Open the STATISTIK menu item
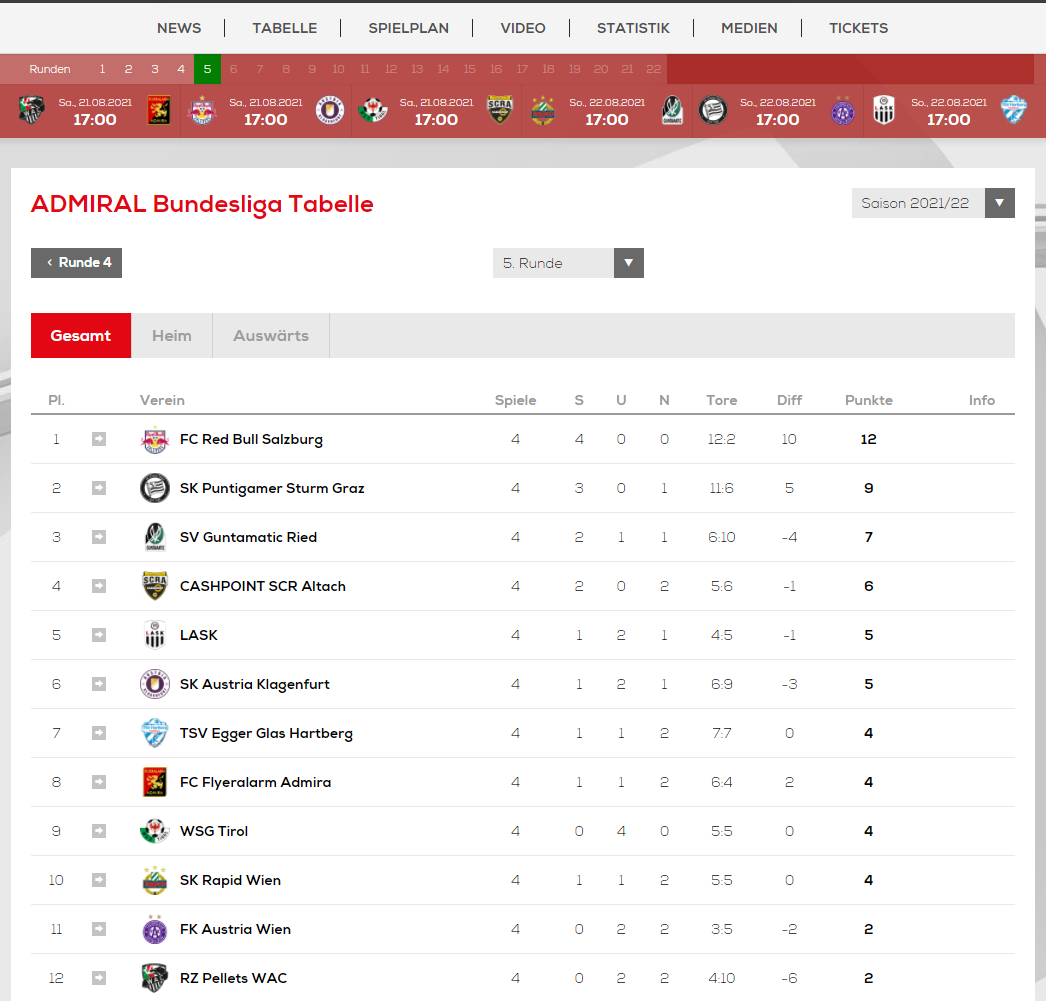The width and height of the screenshot is (1046, 1001). click(633, 28)
